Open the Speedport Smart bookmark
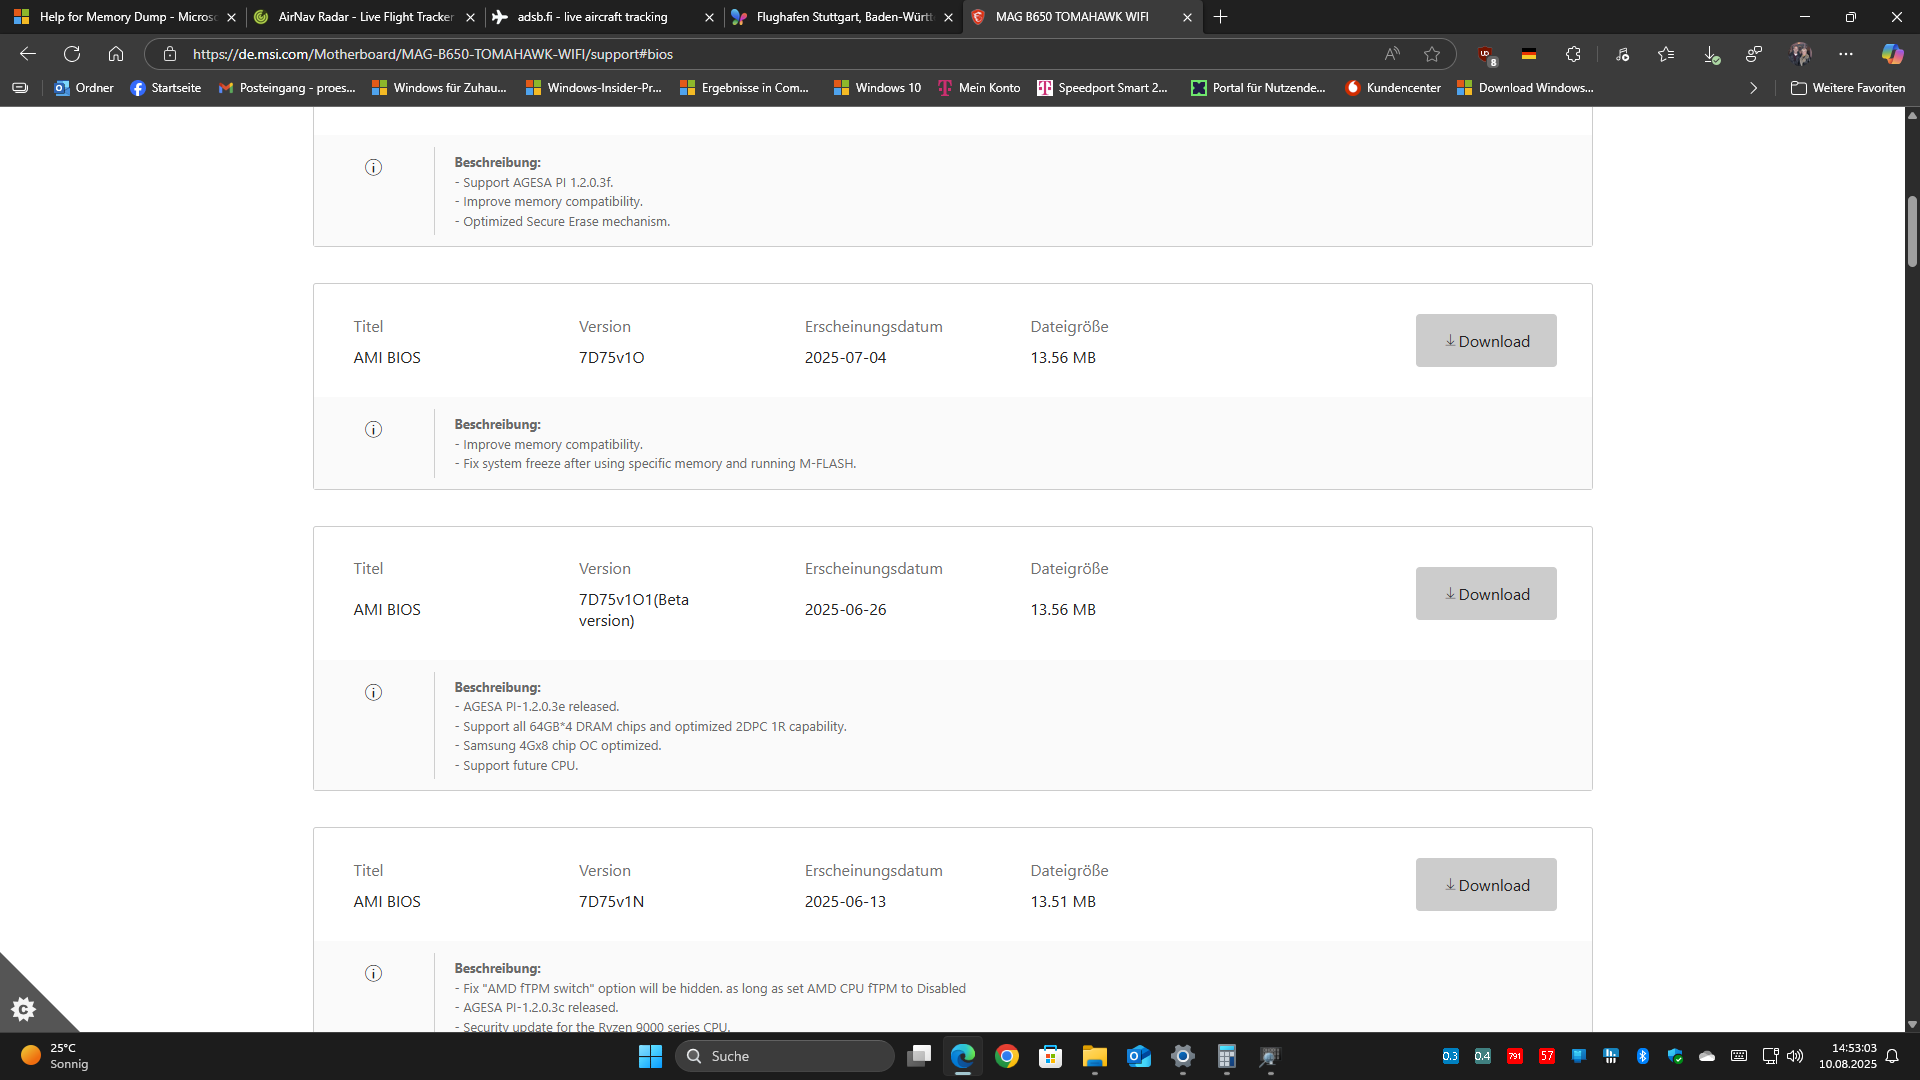Image resolution: width=1920 pixels, height=1080 pixels. coord(1102,88)
